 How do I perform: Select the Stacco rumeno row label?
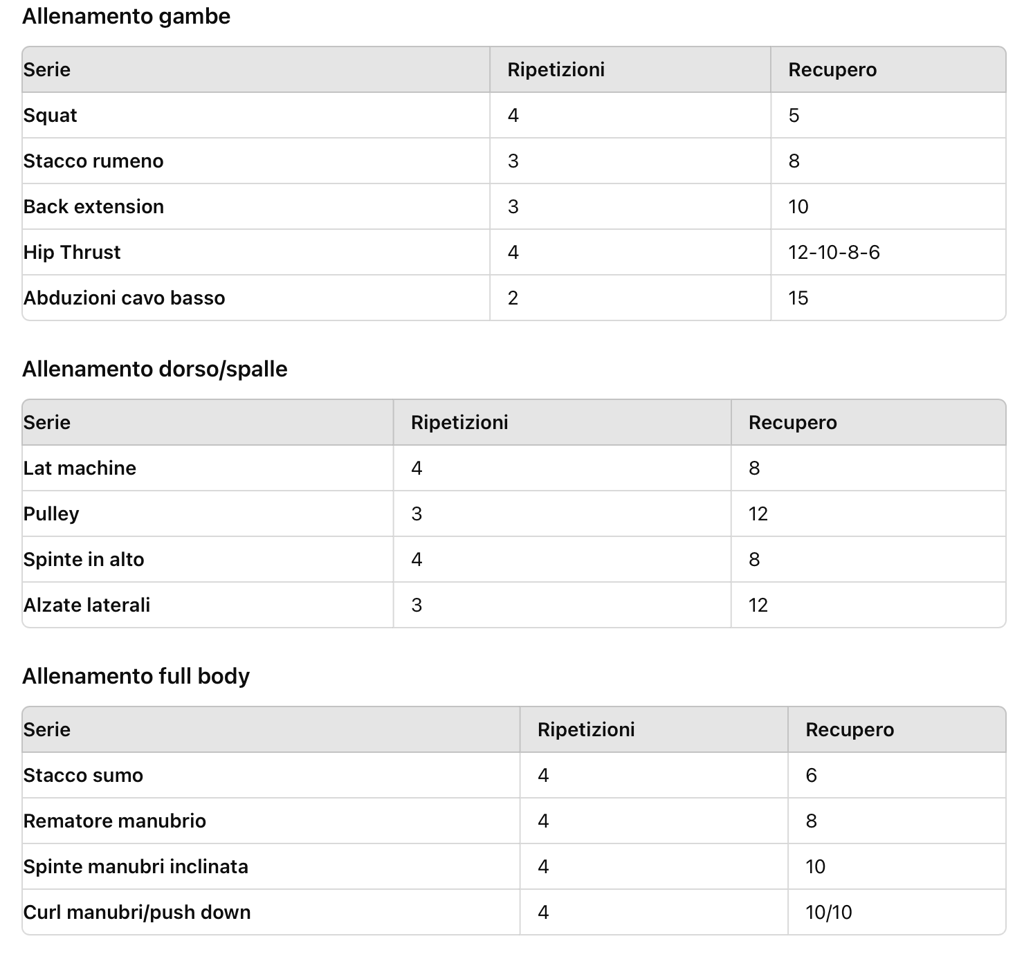click(x=93, y=161)
